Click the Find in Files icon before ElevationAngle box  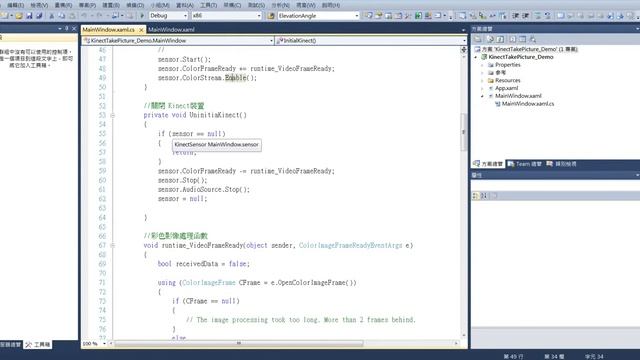click(271, 16)
